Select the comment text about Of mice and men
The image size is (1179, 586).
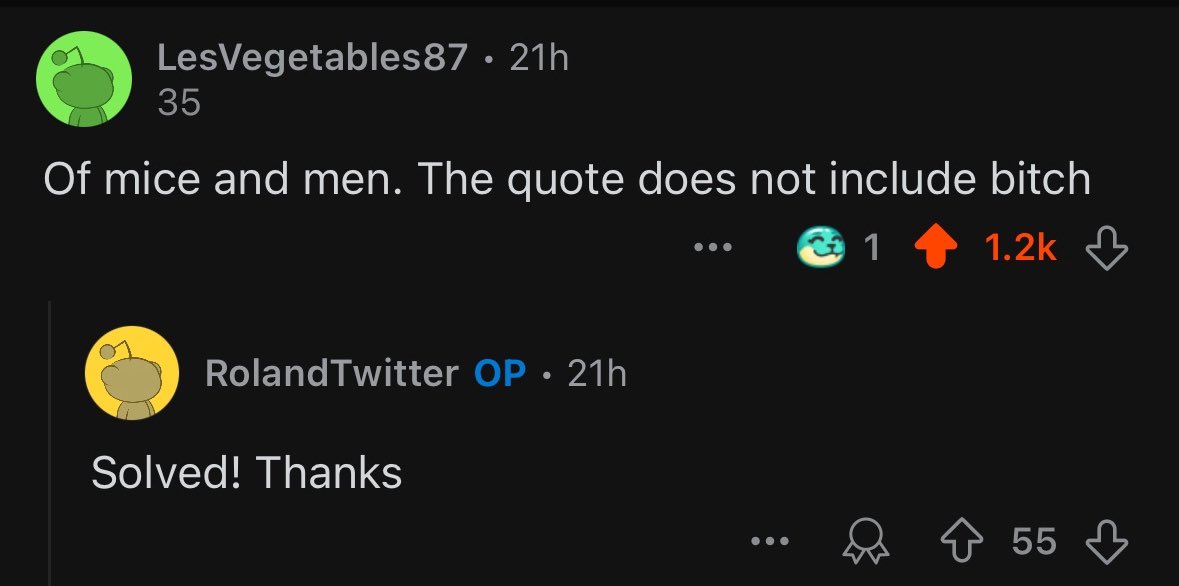pos(566,179)
